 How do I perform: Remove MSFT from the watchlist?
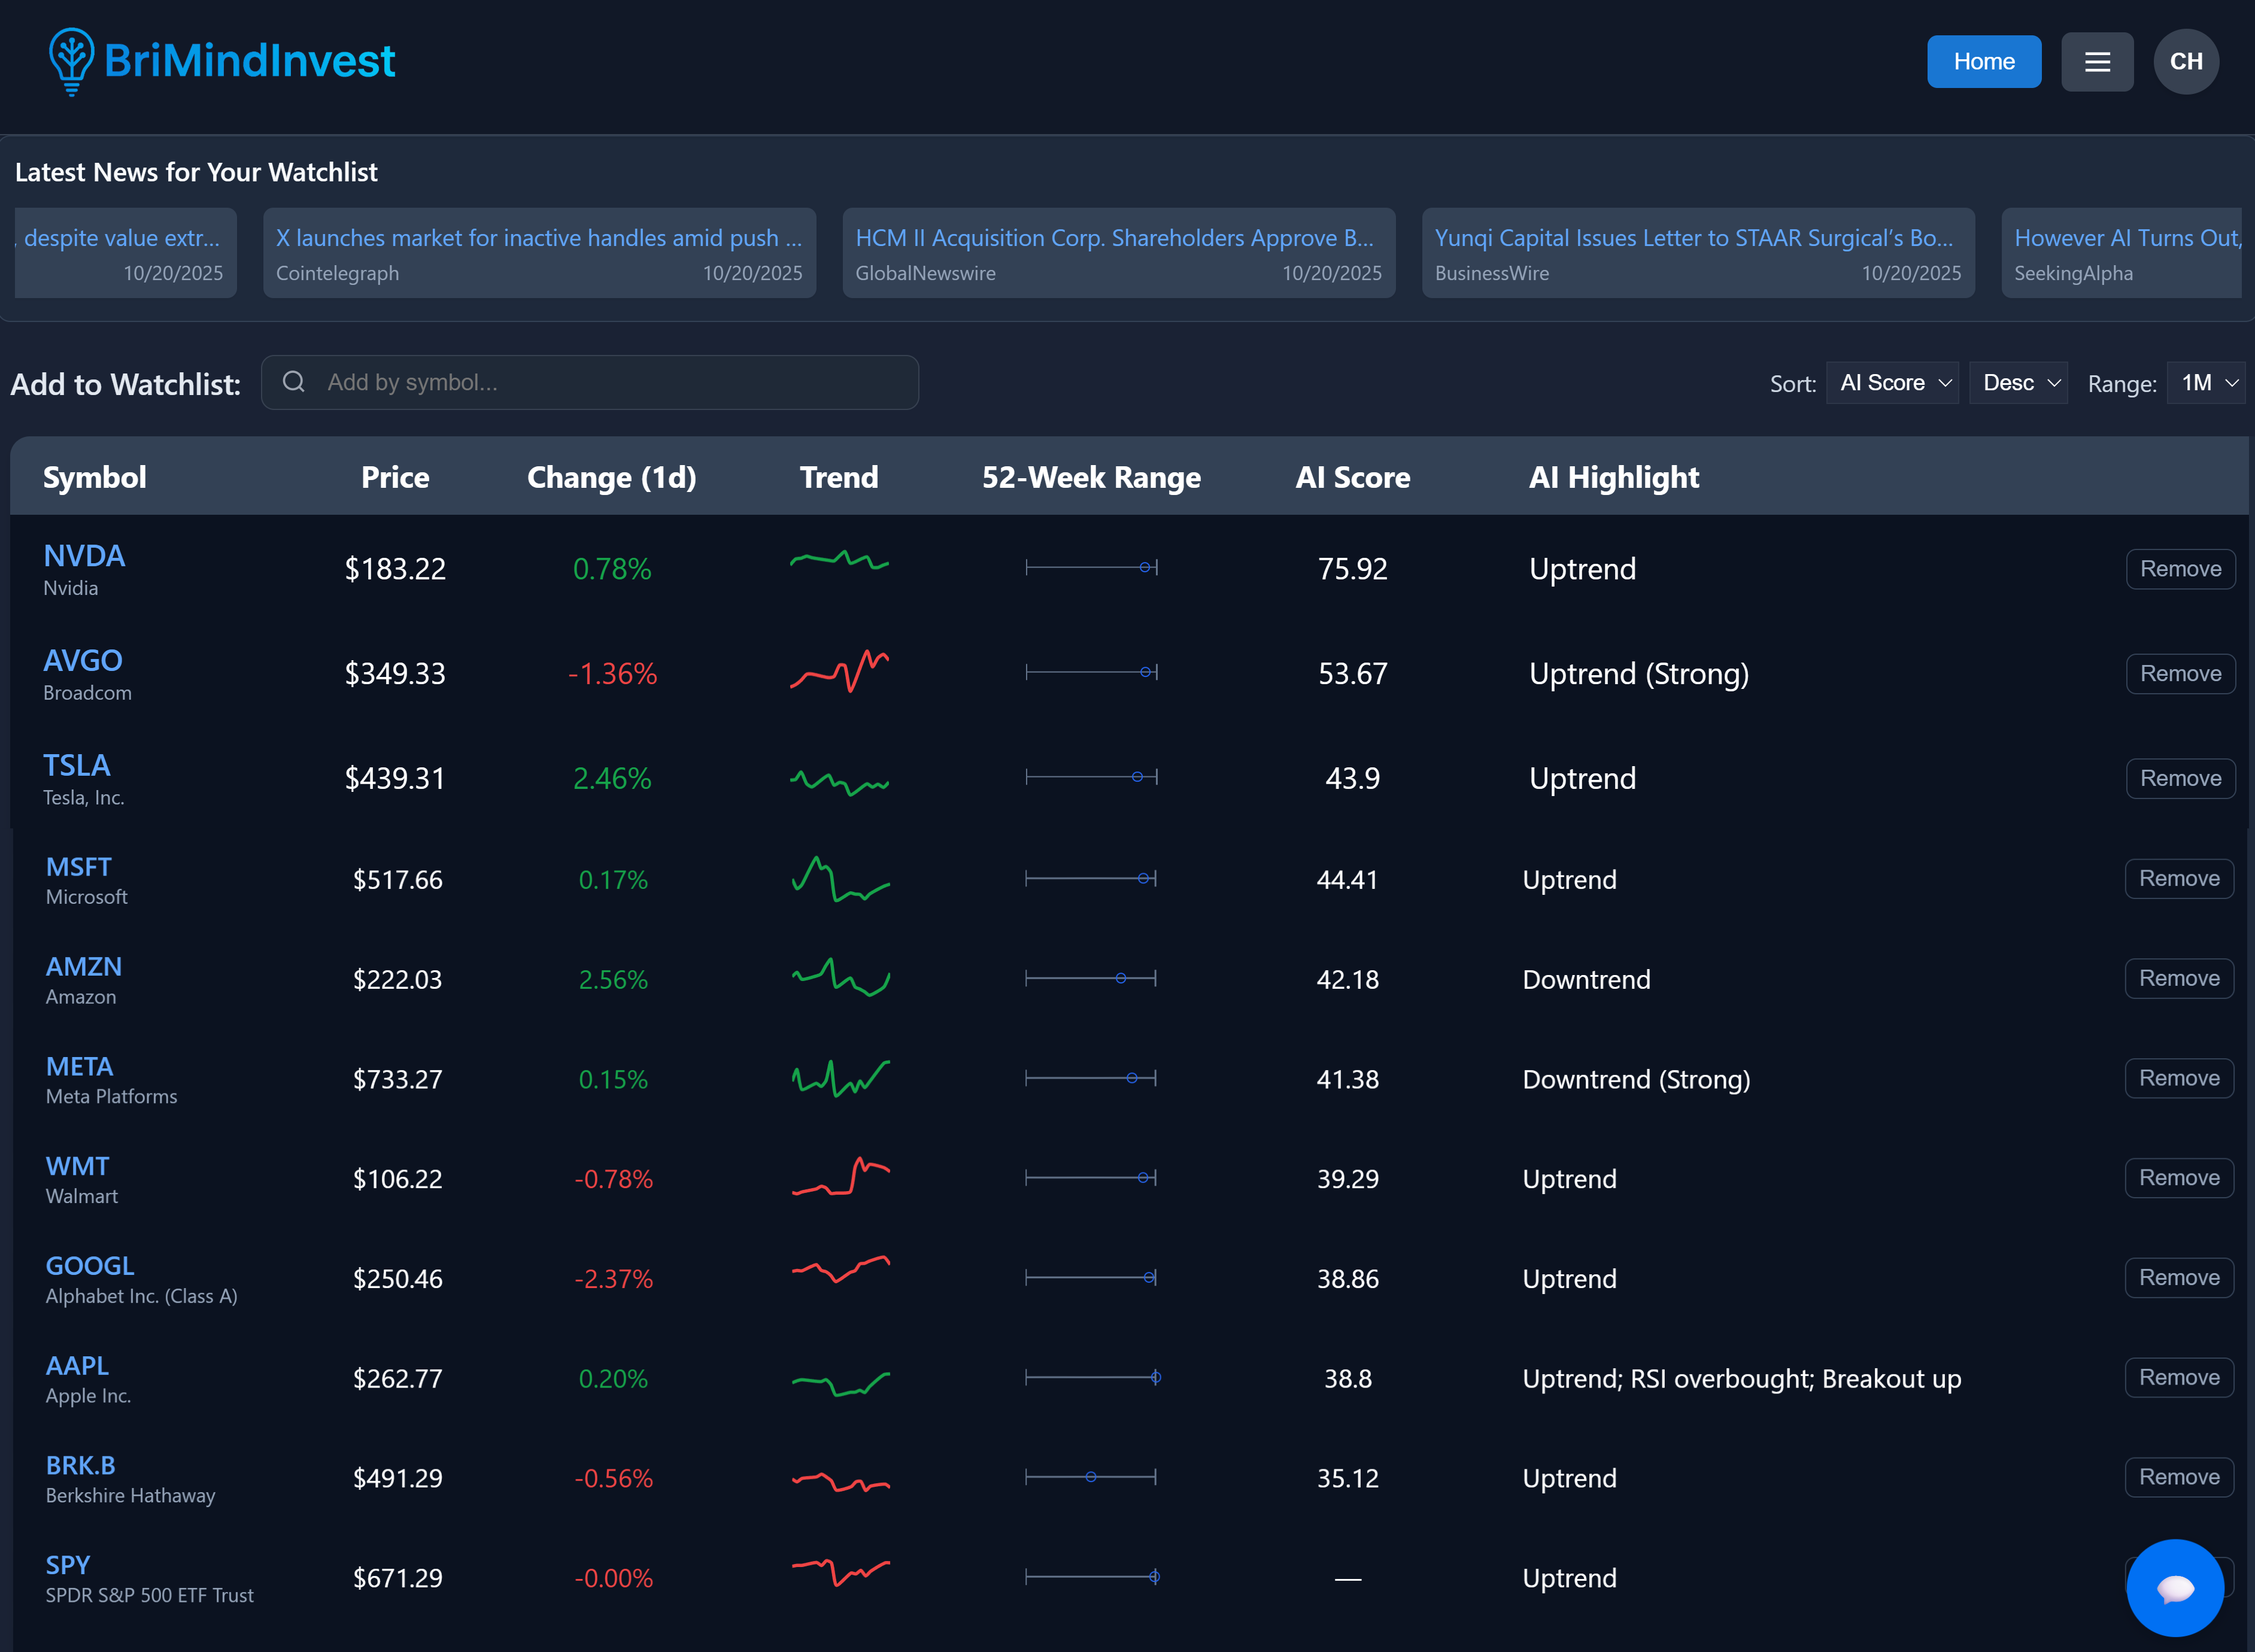pyautogui.click(x=2179, y=879)
